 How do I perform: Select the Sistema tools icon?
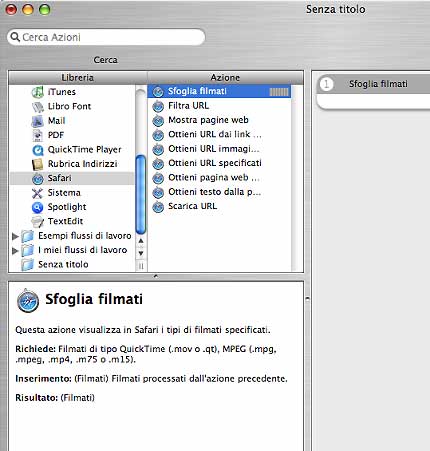coord(38,193)
